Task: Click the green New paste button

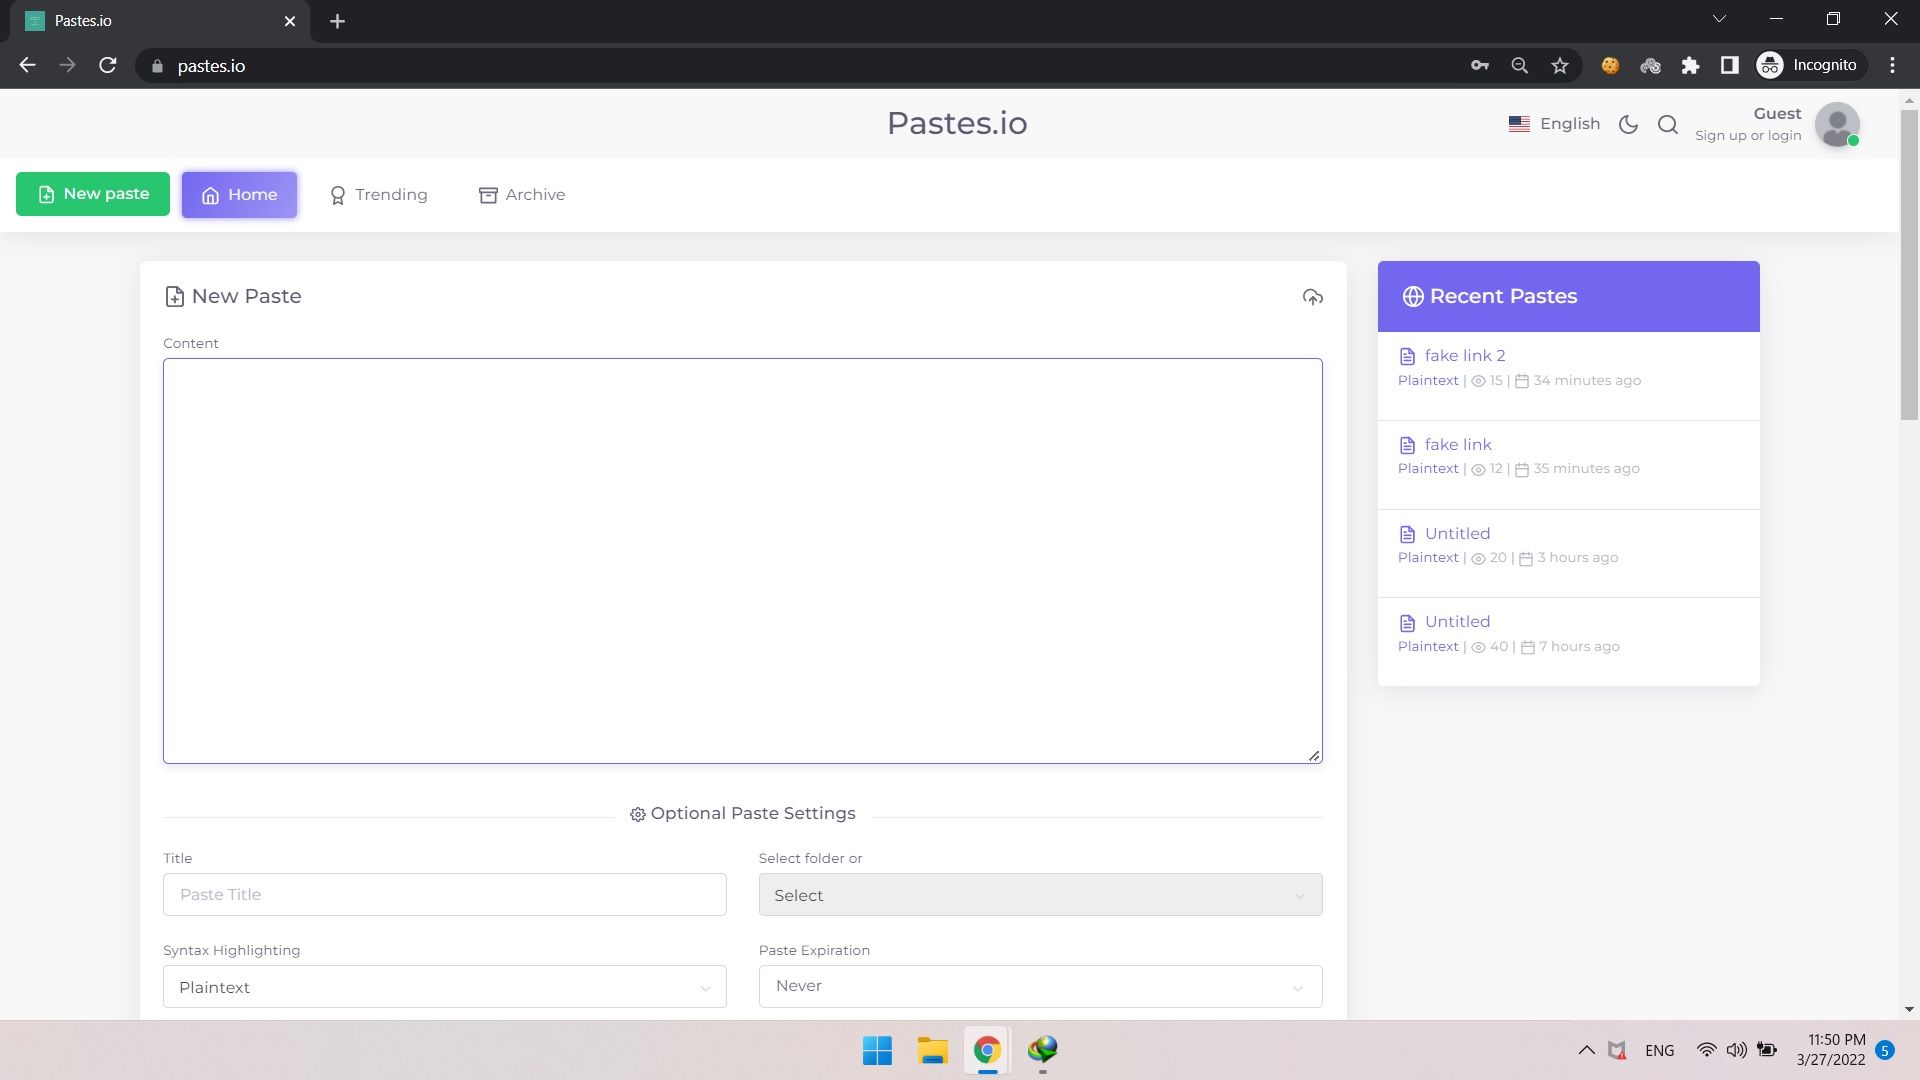Action: tap(92, 193)
